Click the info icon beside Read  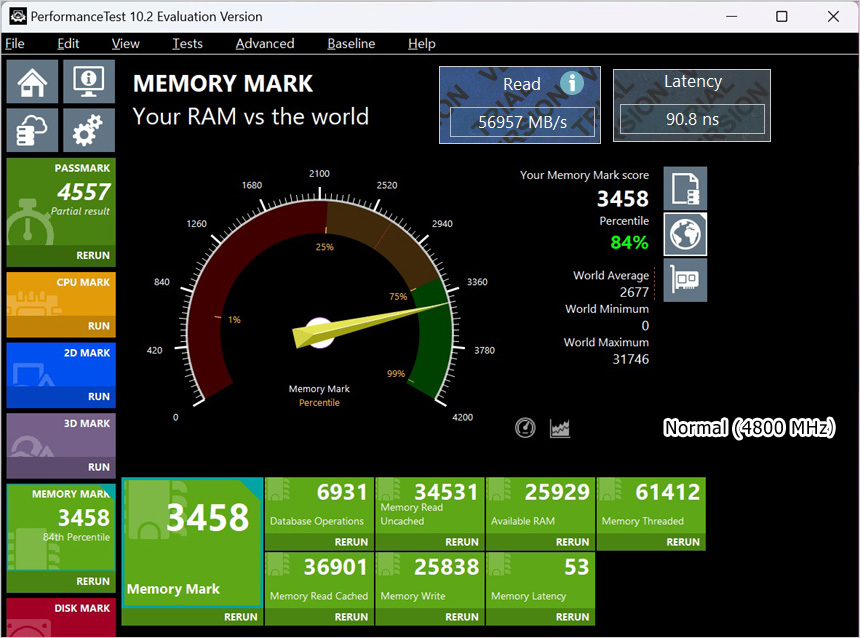(x=571, y=83)
